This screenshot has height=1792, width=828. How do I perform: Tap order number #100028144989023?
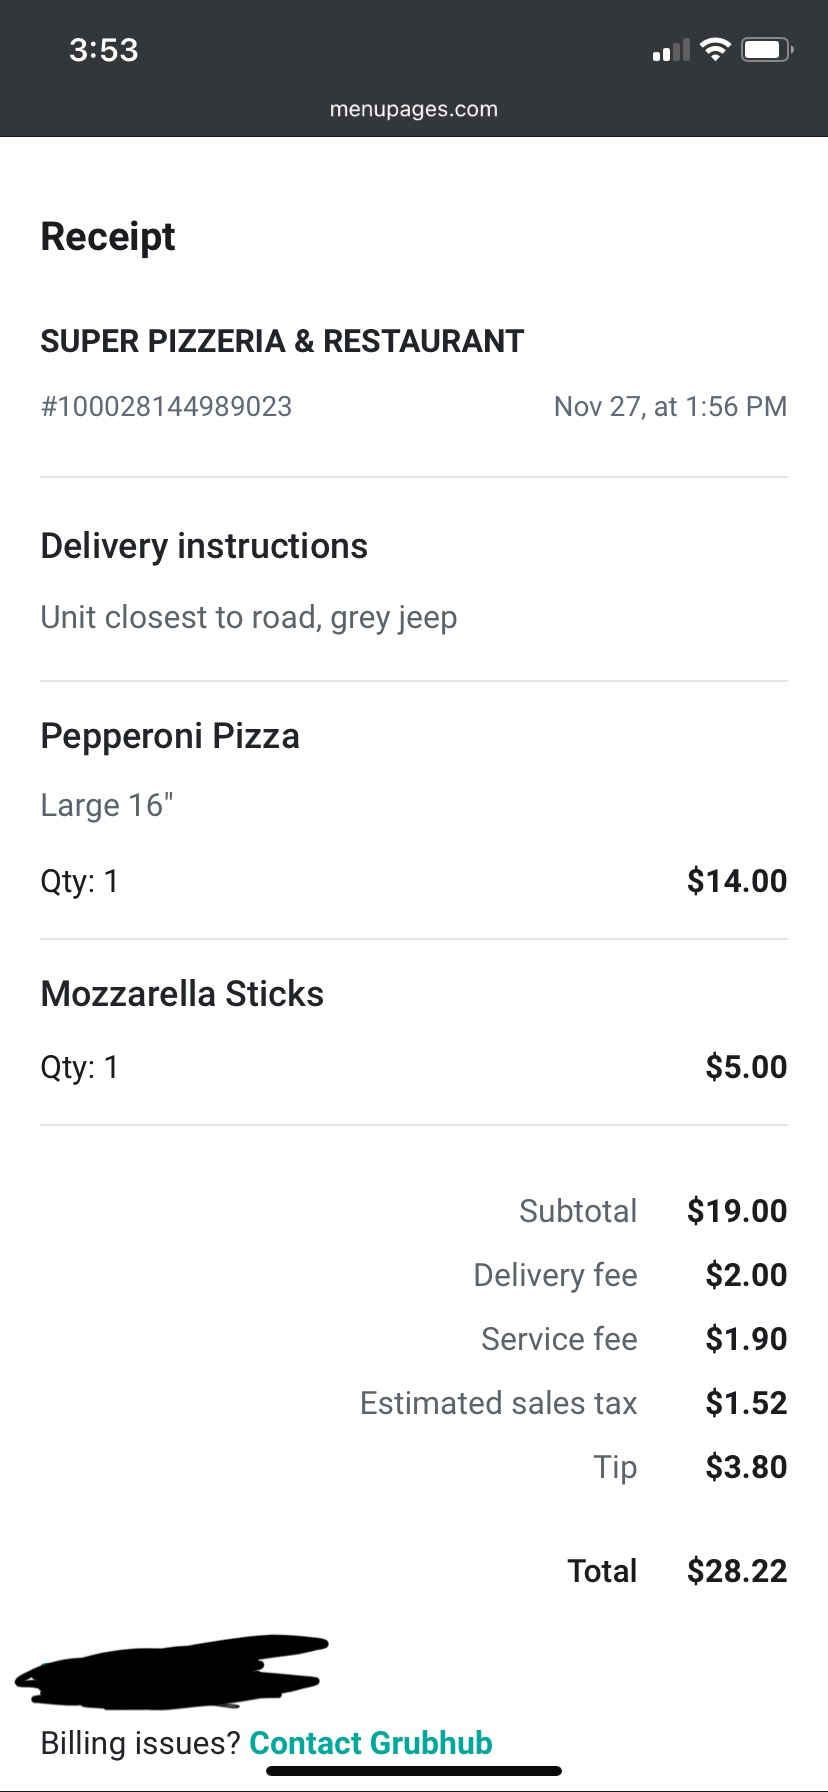point(166,407)
